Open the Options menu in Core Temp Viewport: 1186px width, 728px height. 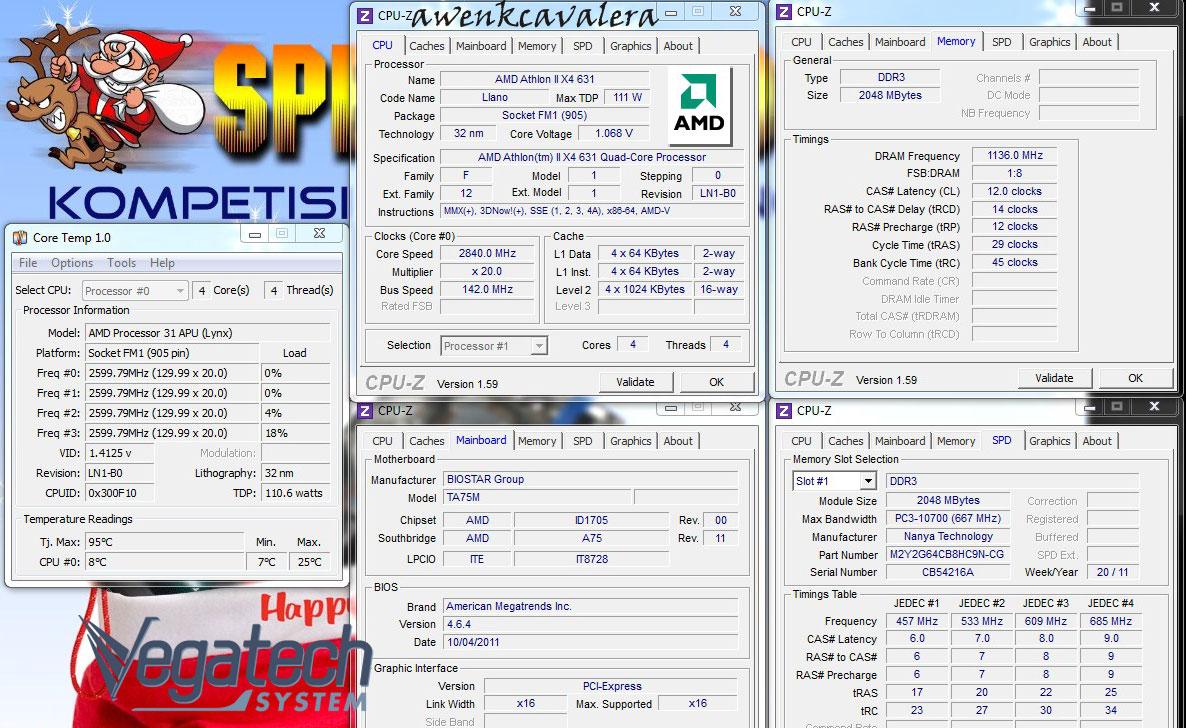[72, 263]
